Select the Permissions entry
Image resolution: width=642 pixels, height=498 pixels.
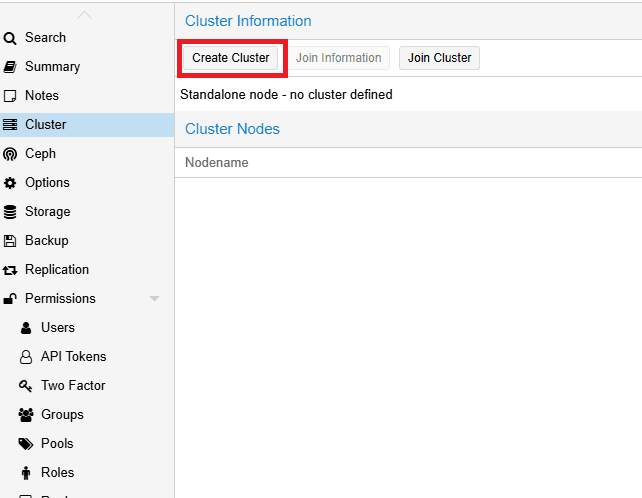[x=60, y=299]
